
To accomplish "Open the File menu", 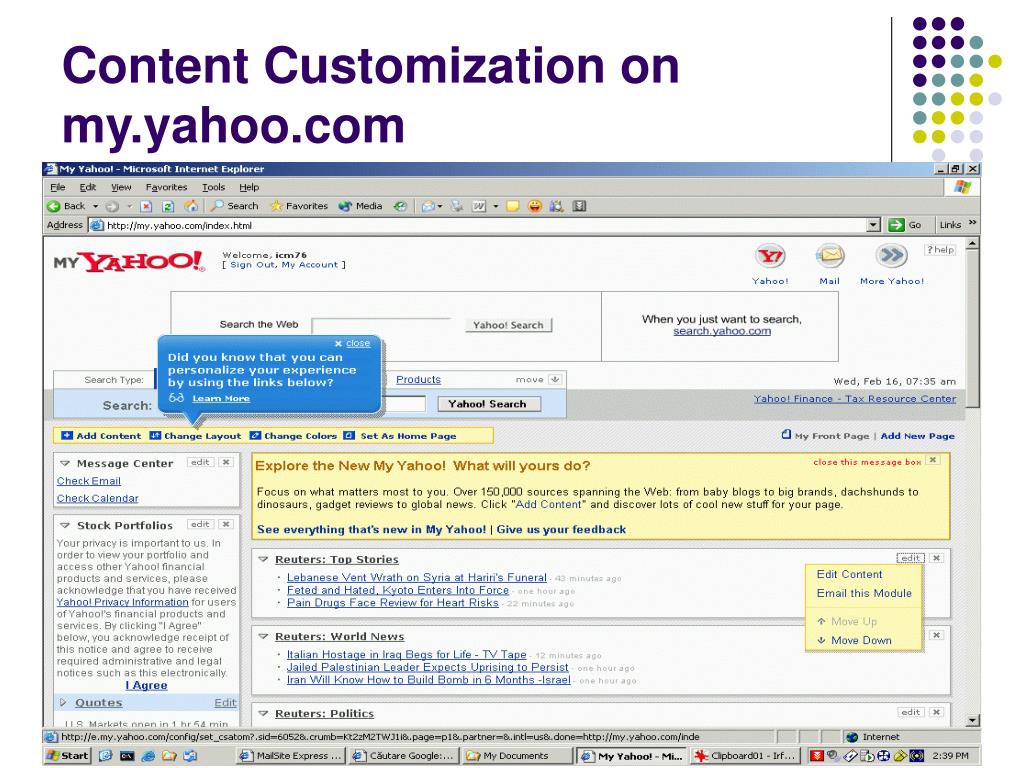I will coord(57,187).
